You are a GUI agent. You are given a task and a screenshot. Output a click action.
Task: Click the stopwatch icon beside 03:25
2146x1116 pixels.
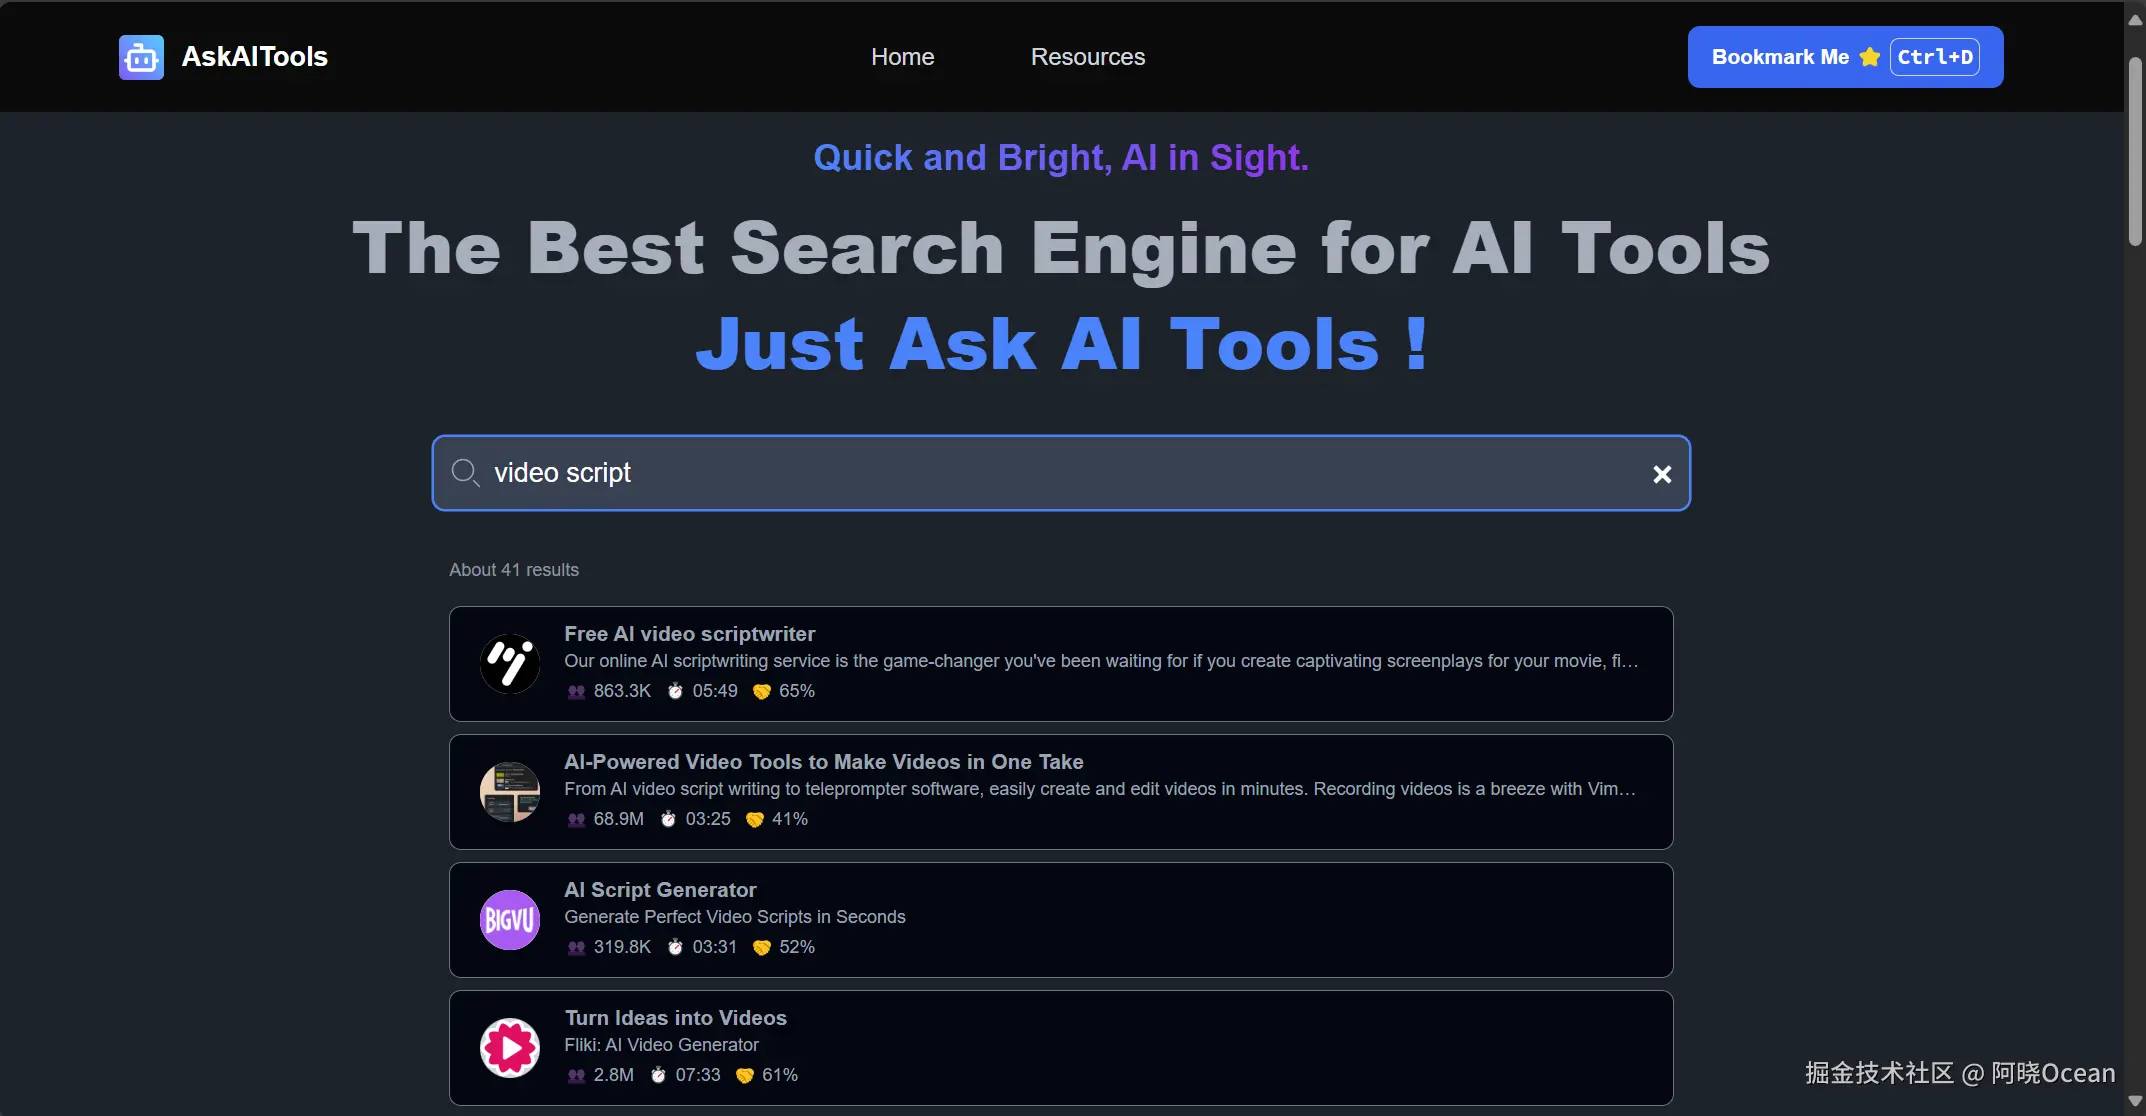[668, 819]
